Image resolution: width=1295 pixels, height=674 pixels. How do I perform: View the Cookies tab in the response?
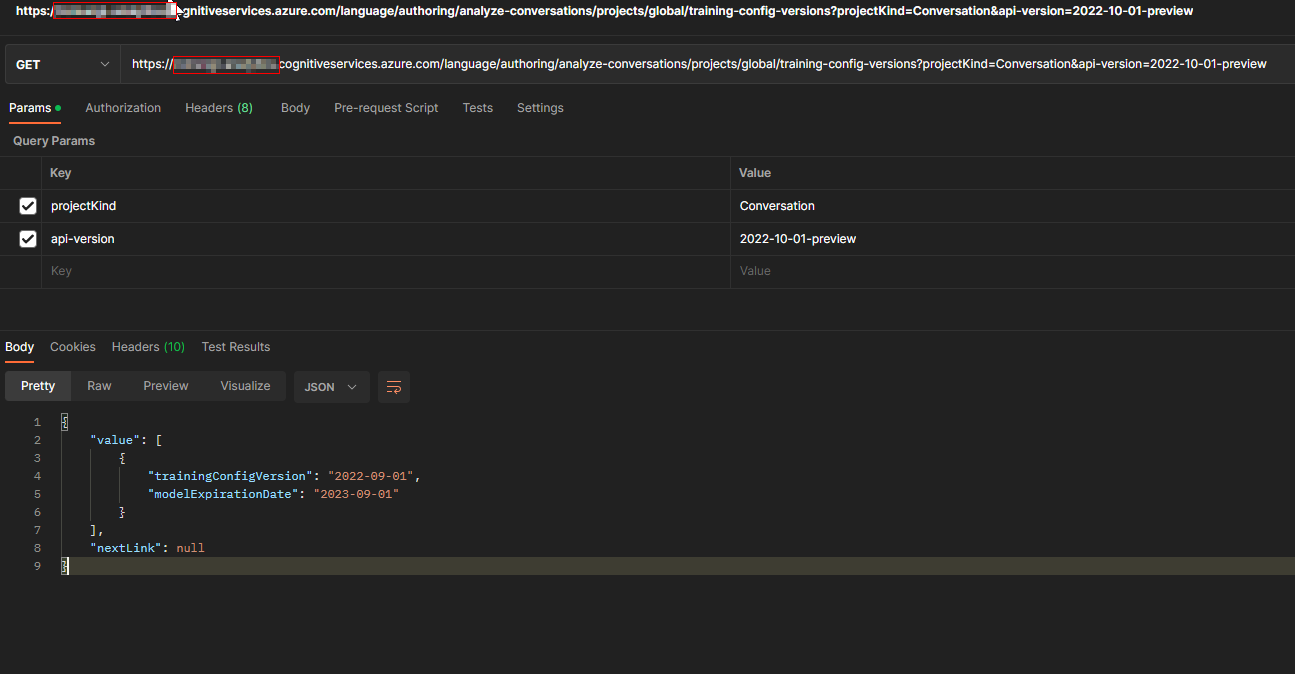tap(72, 346)
